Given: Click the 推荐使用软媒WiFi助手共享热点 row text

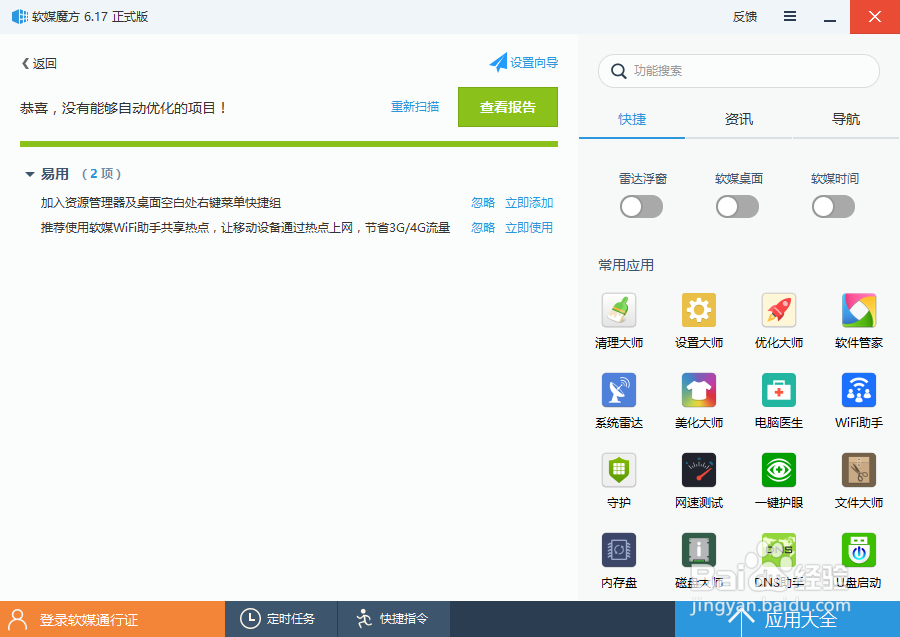Looking at the screenshot, I should click(x=245, y=228).
